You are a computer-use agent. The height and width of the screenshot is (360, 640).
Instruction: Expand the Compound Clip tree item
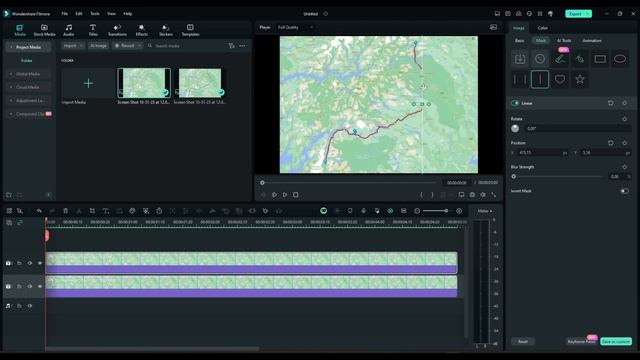(11, 114)
